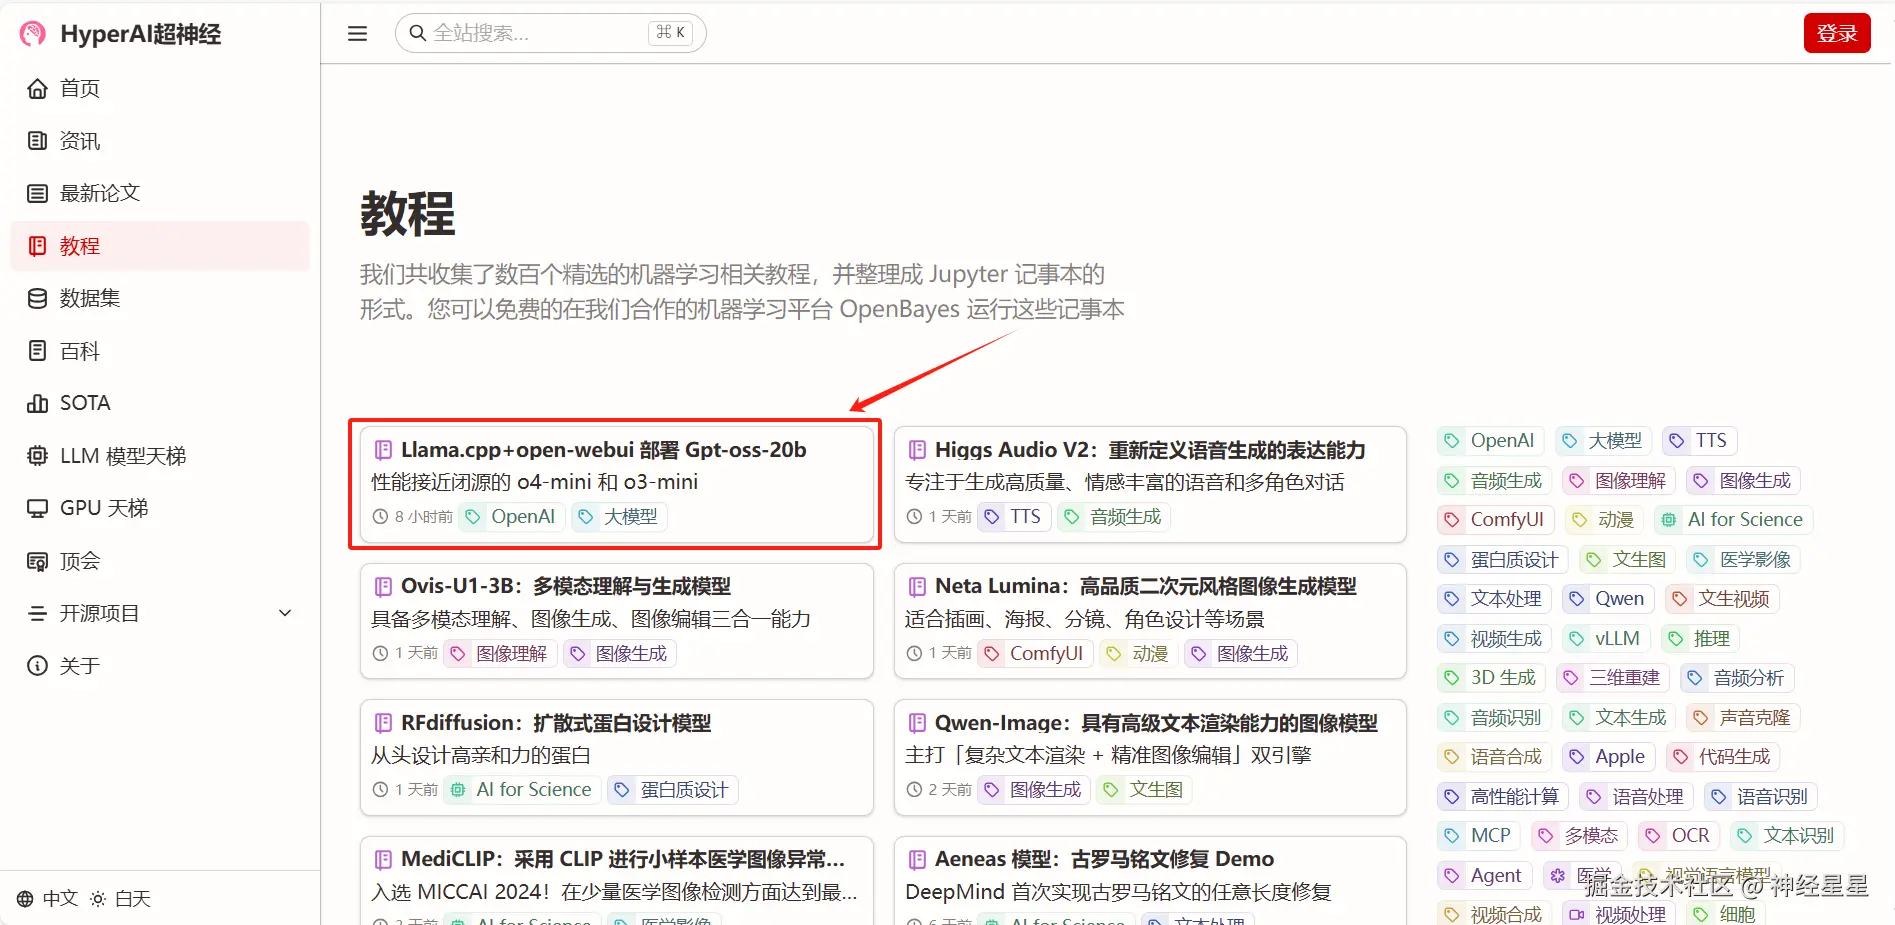Image resolution: width=1895 pixels, height=925 pixels.
Task: Click the red 登录 button
Action: pos(1837,33)
